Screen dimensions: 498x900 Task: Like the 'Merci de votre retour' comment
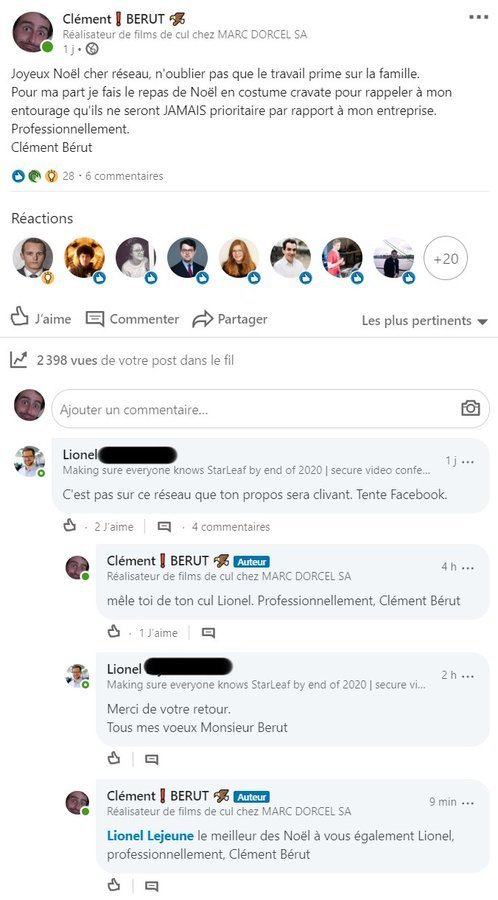(114, 758)
